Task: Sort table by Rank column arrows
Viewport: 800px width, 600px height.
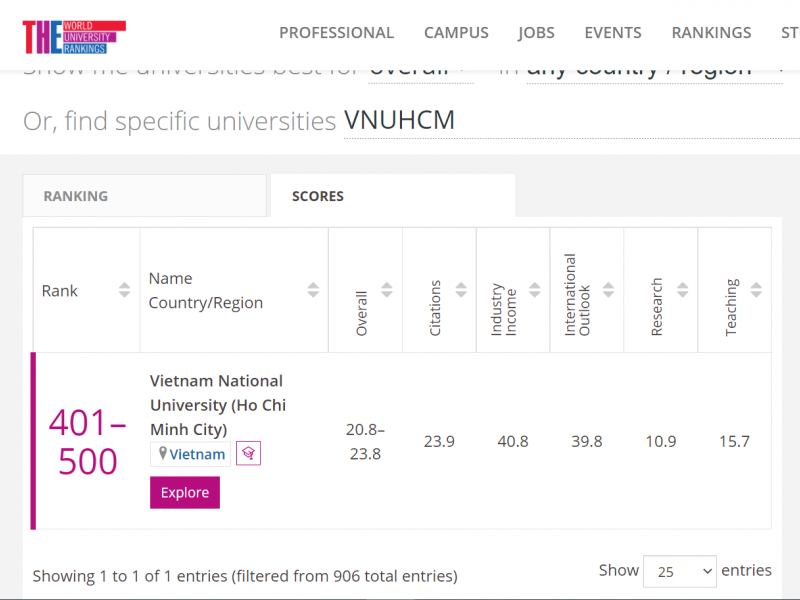Action: point(124,290)
